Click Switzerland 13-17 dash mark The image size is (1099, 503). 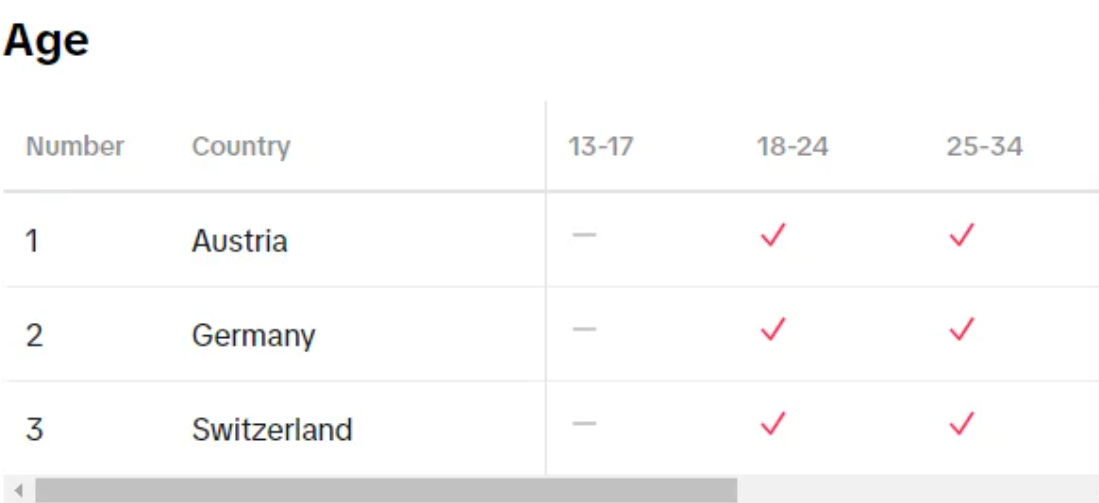pos(584,424)
